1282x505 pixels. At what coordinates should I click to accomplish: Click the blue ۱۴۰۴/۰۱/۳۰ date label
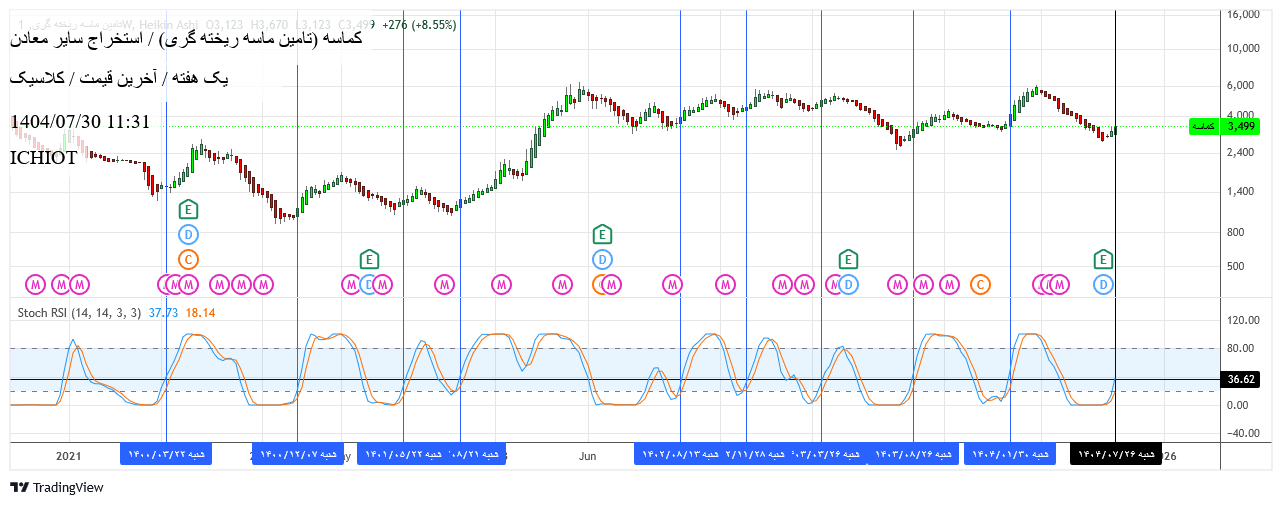click(1010, 454)
